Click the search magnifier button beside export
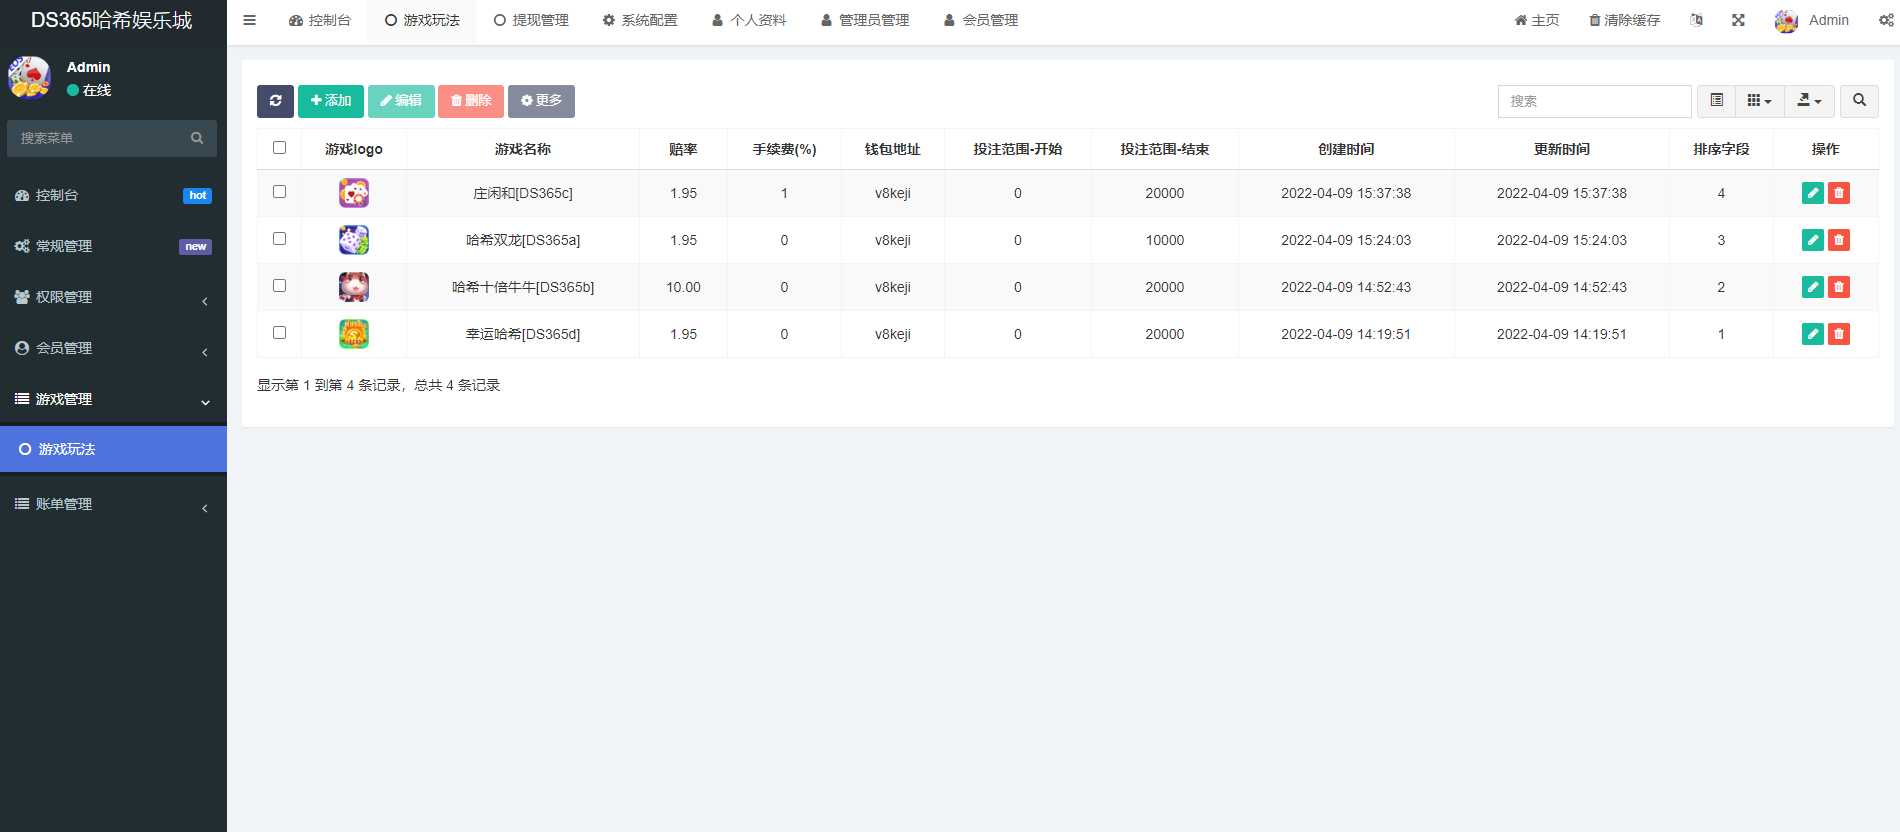The image size is (1900, 832). (x=1859, y=101)
